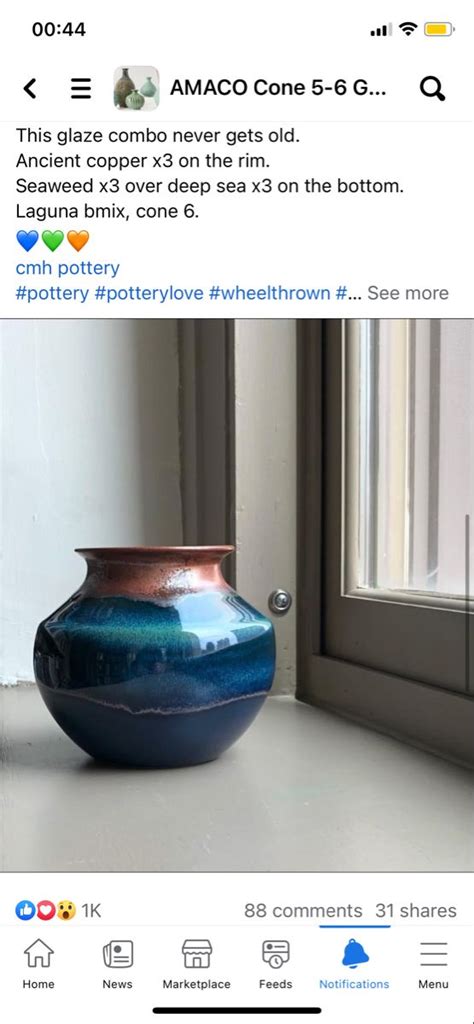Open the Marketplace tab
Screen dimensions: 474x1024
coord(197,965)
